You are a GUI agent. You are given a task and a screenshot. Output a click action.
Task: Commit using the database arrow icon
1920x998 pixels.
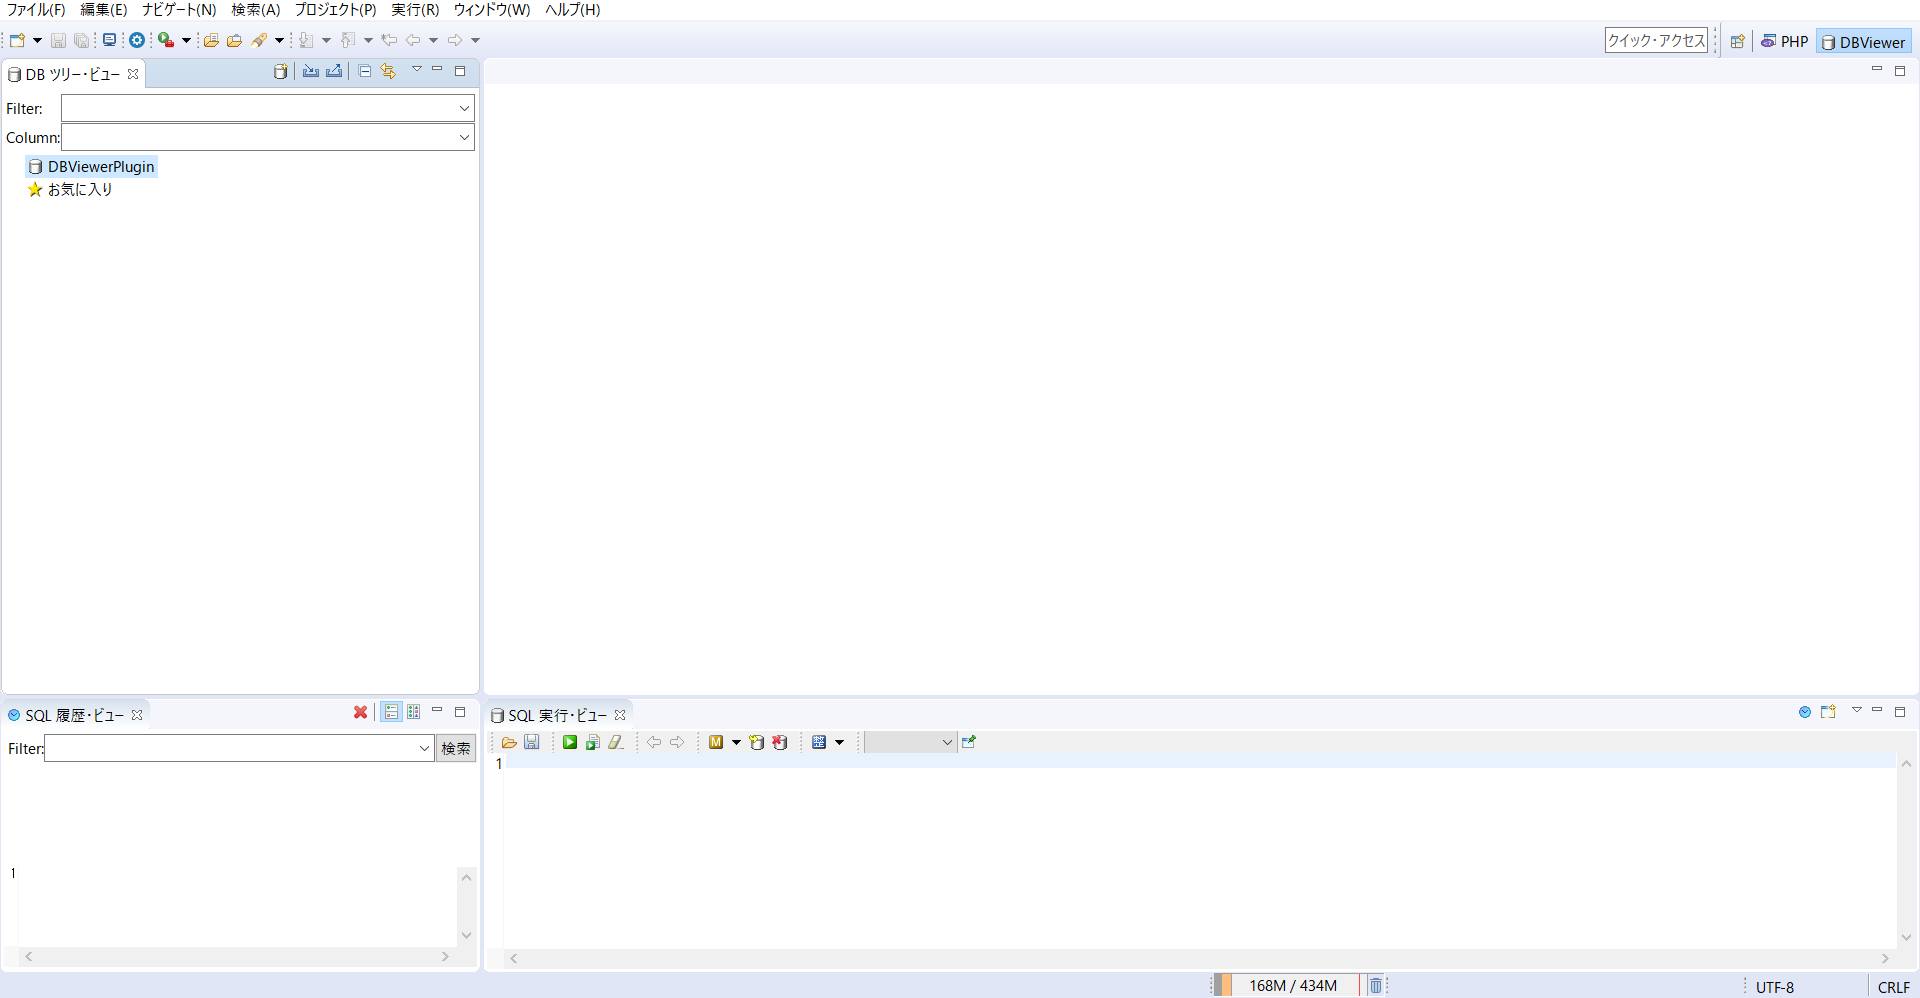click(757, 742)
